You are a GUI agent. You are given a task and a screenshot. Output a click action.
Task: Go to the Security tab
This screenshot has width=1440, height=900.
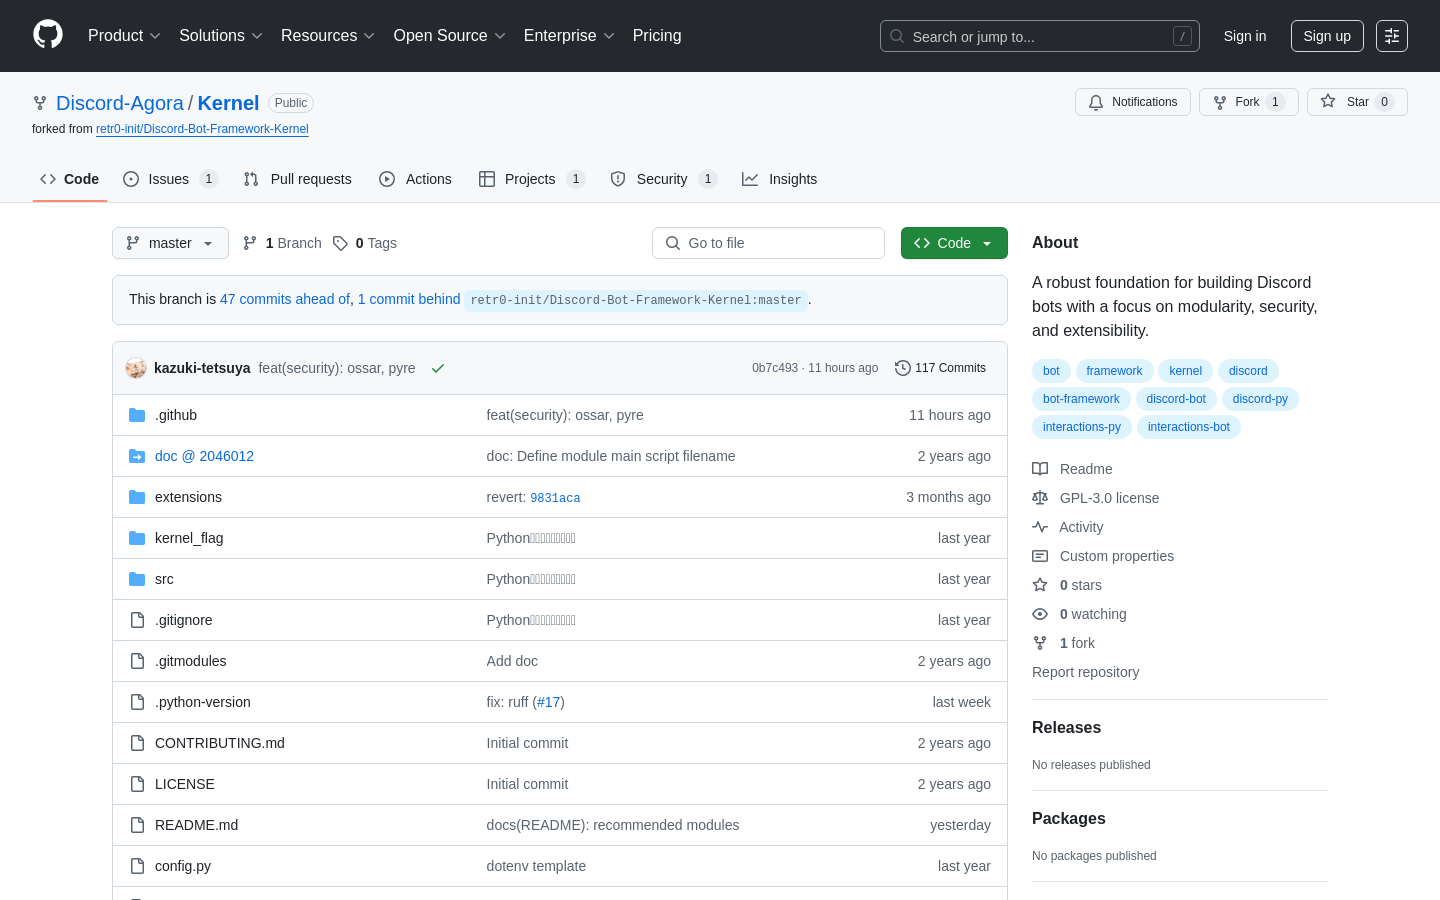664,179
